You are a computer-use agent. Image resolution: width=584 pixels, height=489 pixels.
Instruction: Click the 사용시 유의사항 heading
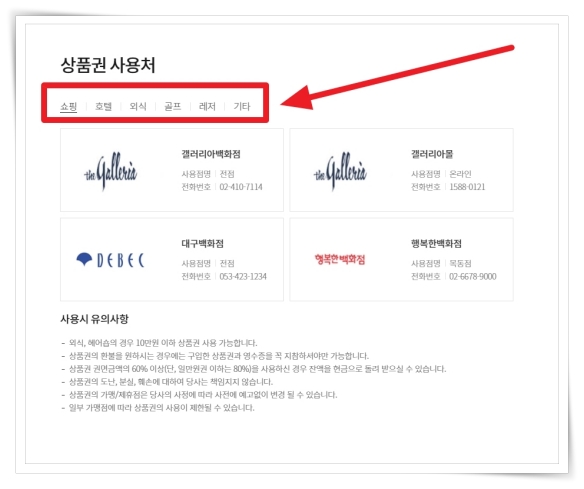pyautogui.click(x=94, y=319)
